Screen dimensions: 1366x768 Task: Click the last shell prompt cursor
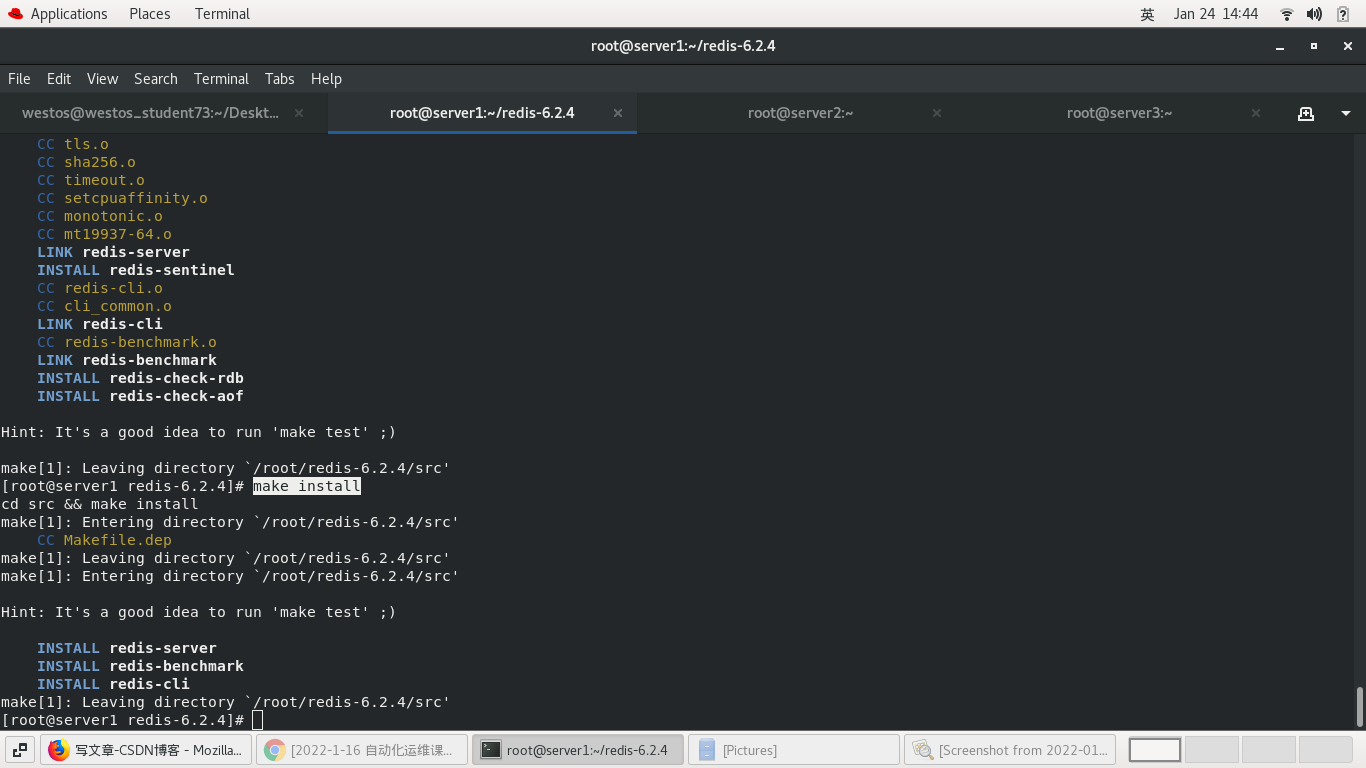257,720
